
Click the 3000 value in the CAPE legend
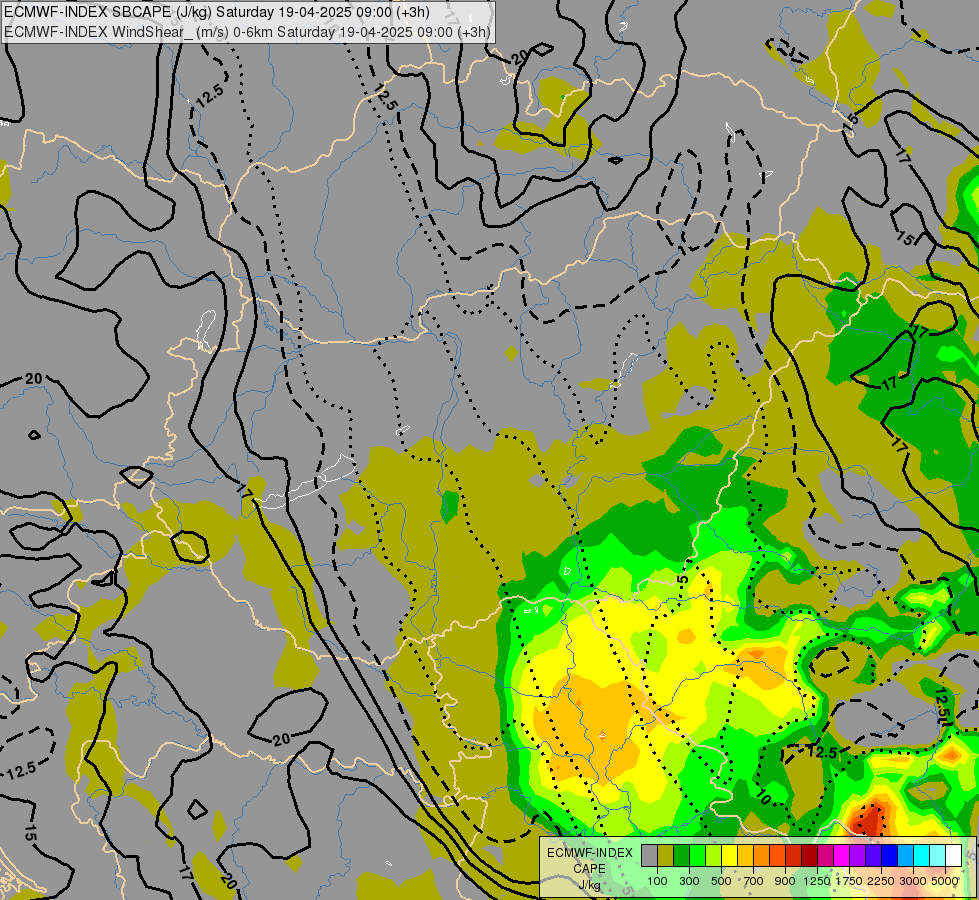[x=913, y=881]
